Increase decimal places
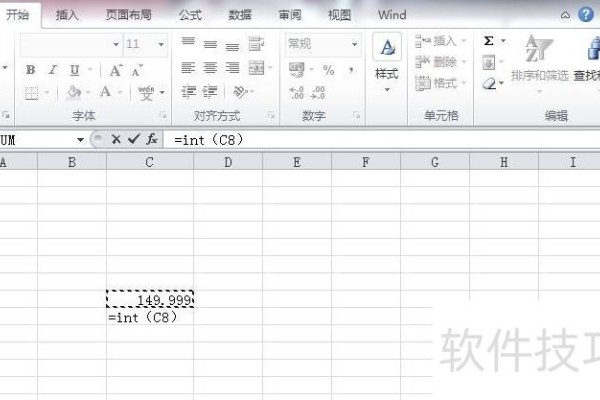This screenshot has height=400, width=600. tap(296, 93)
